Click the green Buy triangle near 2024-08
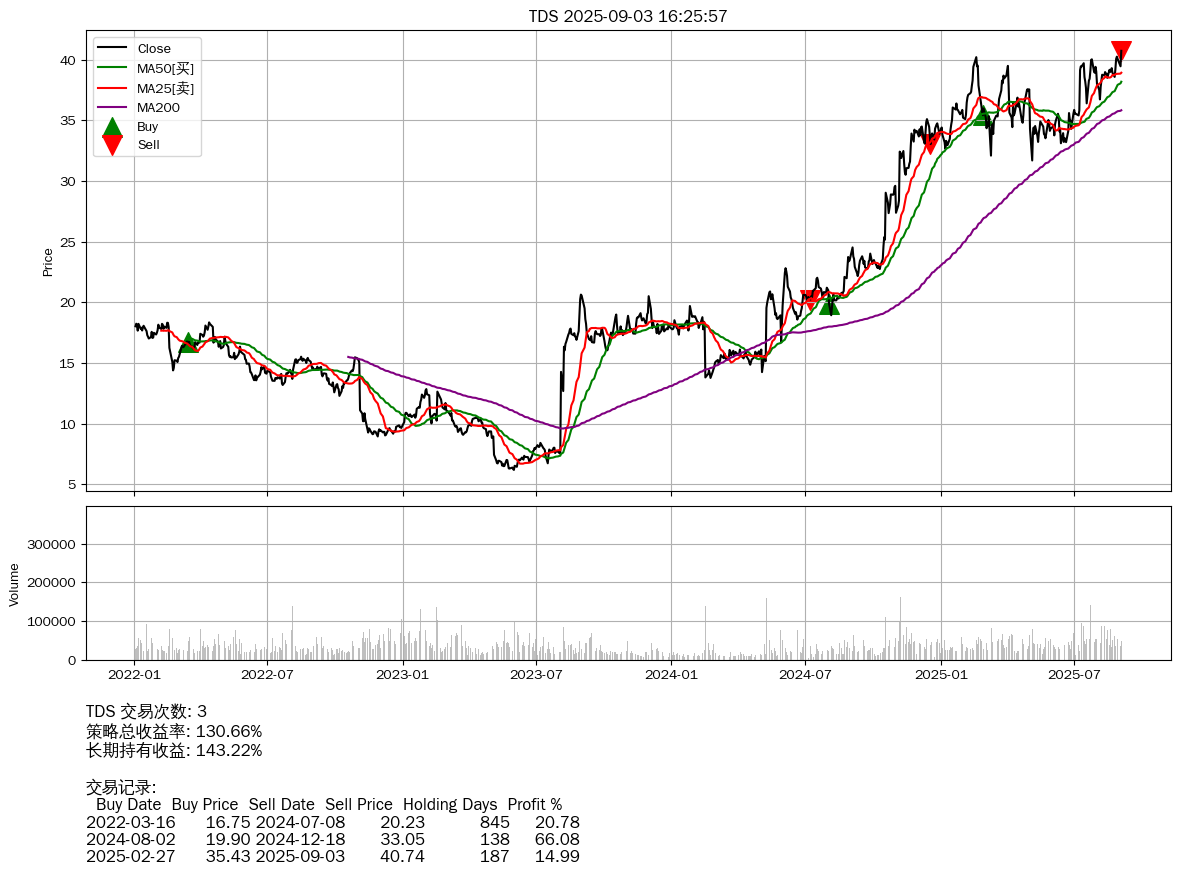 click(x=829, y=305)
